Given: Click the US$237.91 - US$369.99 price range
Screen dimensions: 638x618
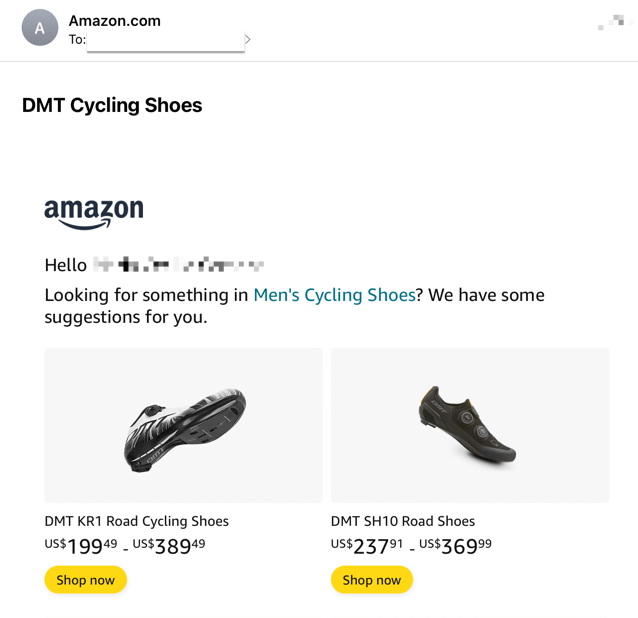Looking at the screenshot, I should [411, 546].
